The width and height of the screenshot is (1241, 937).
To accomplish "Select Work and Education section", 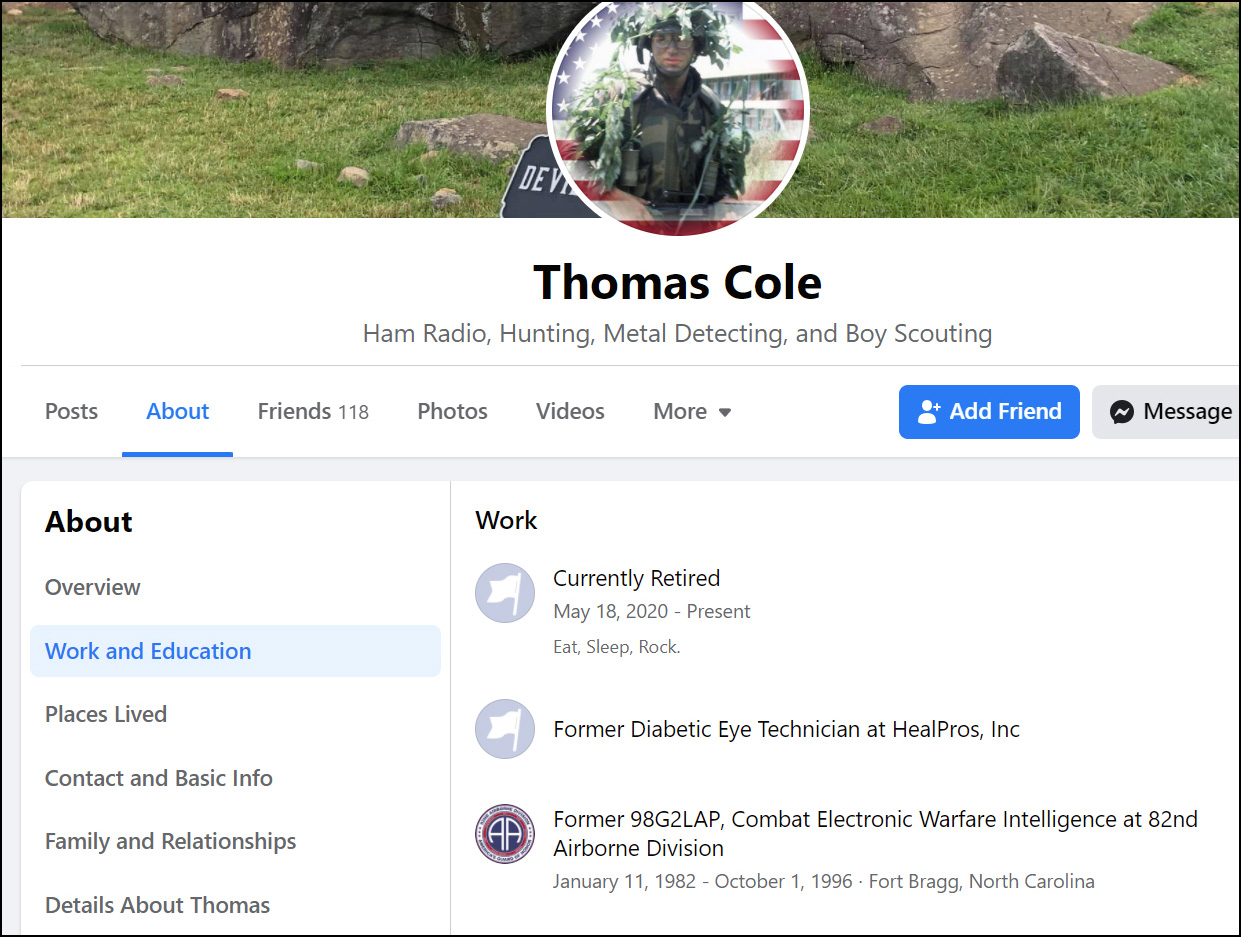I will click(x=148, y=651).
